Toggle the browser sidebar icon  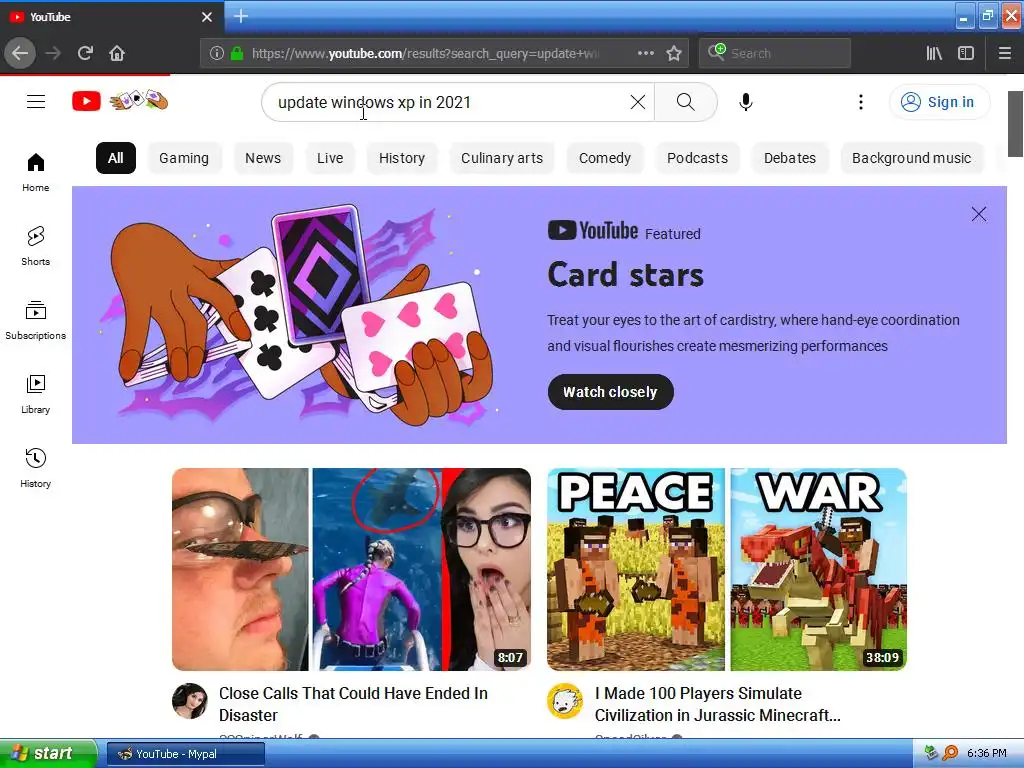point(966,53)
